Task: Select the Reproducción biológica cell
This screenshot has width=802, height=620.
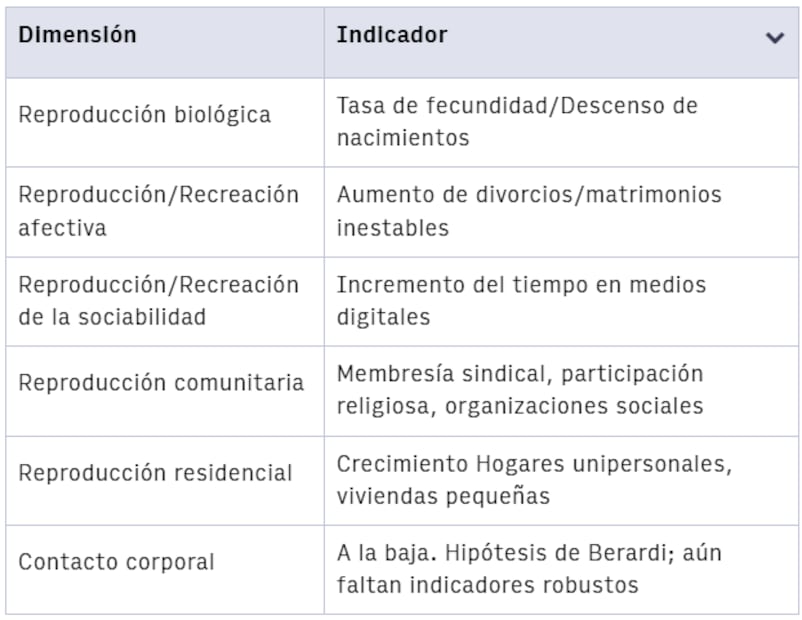Action: tap(165, 122)
